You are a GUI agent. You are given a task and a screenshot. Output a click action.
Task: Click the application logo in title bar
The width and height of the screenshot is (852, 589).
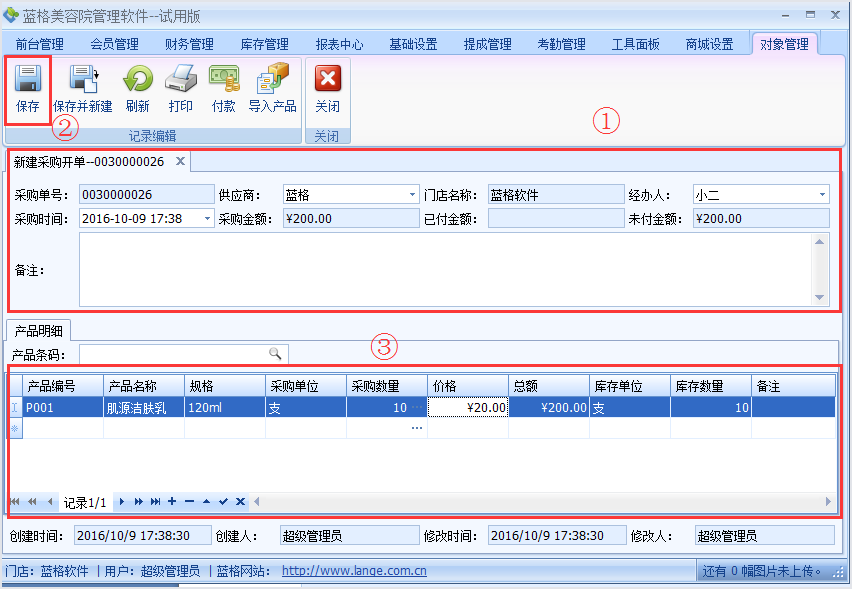coord(11,15)
